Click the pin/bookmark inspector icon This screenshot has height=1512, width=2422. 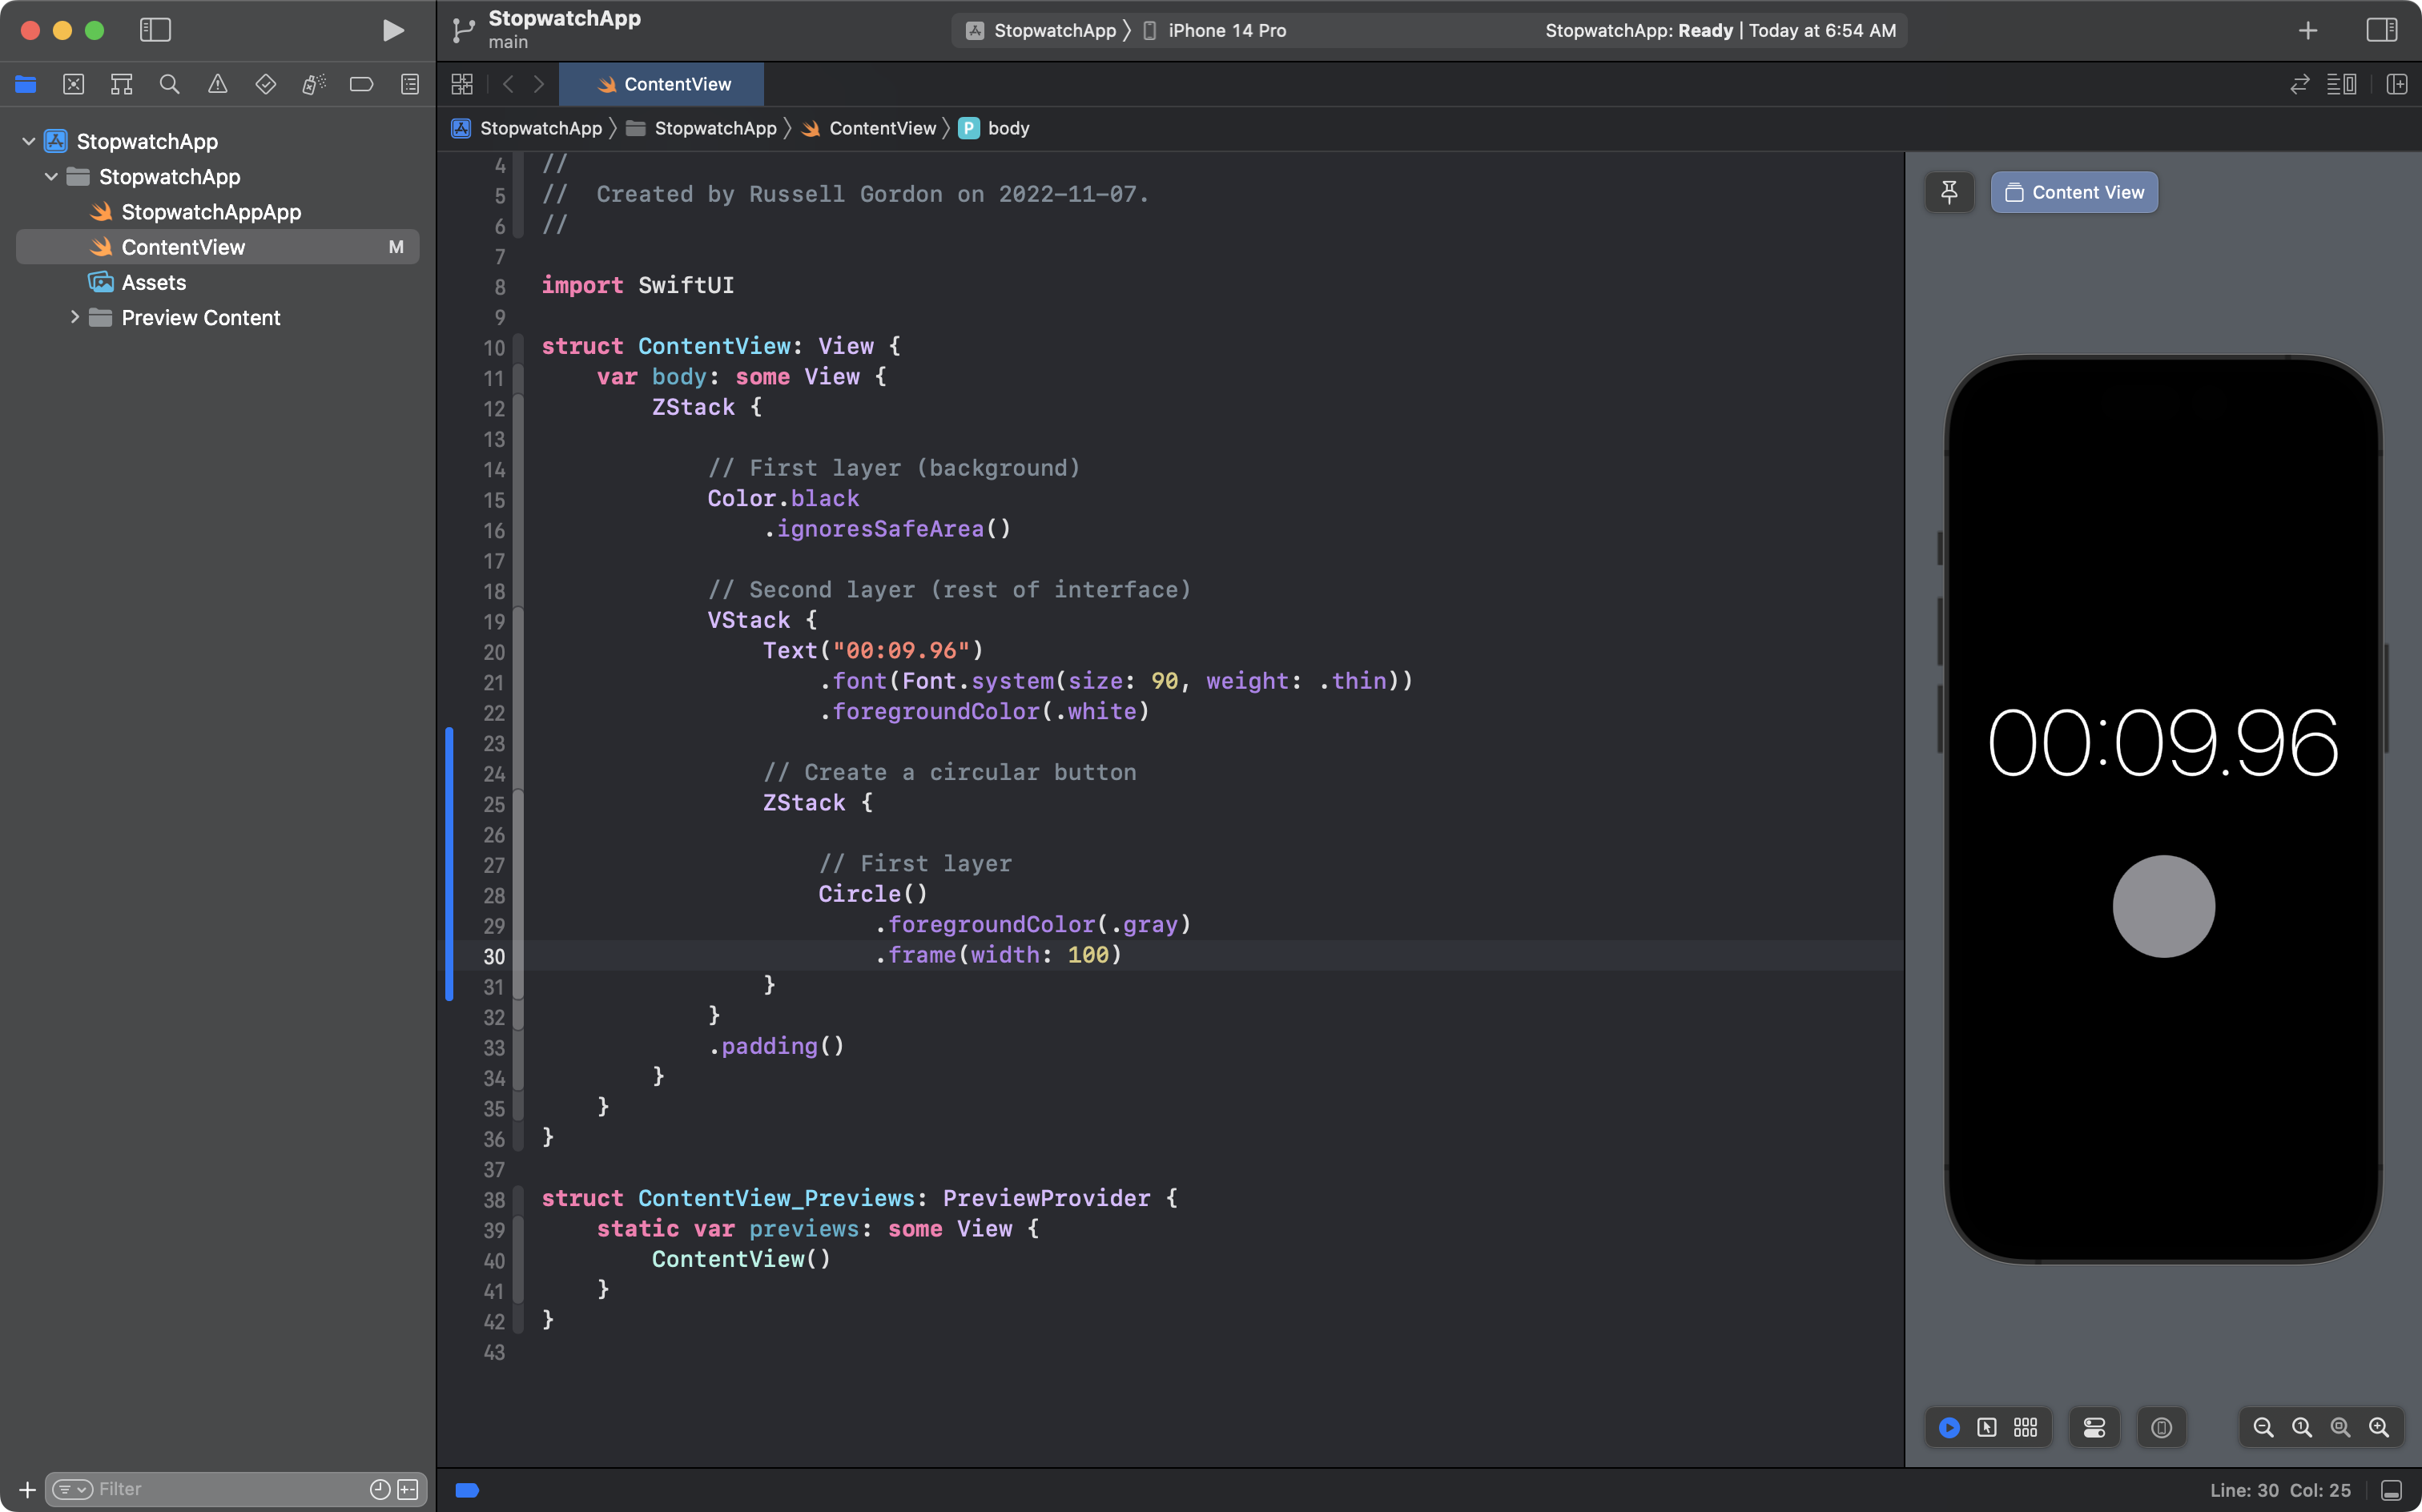click(1950, 190)
